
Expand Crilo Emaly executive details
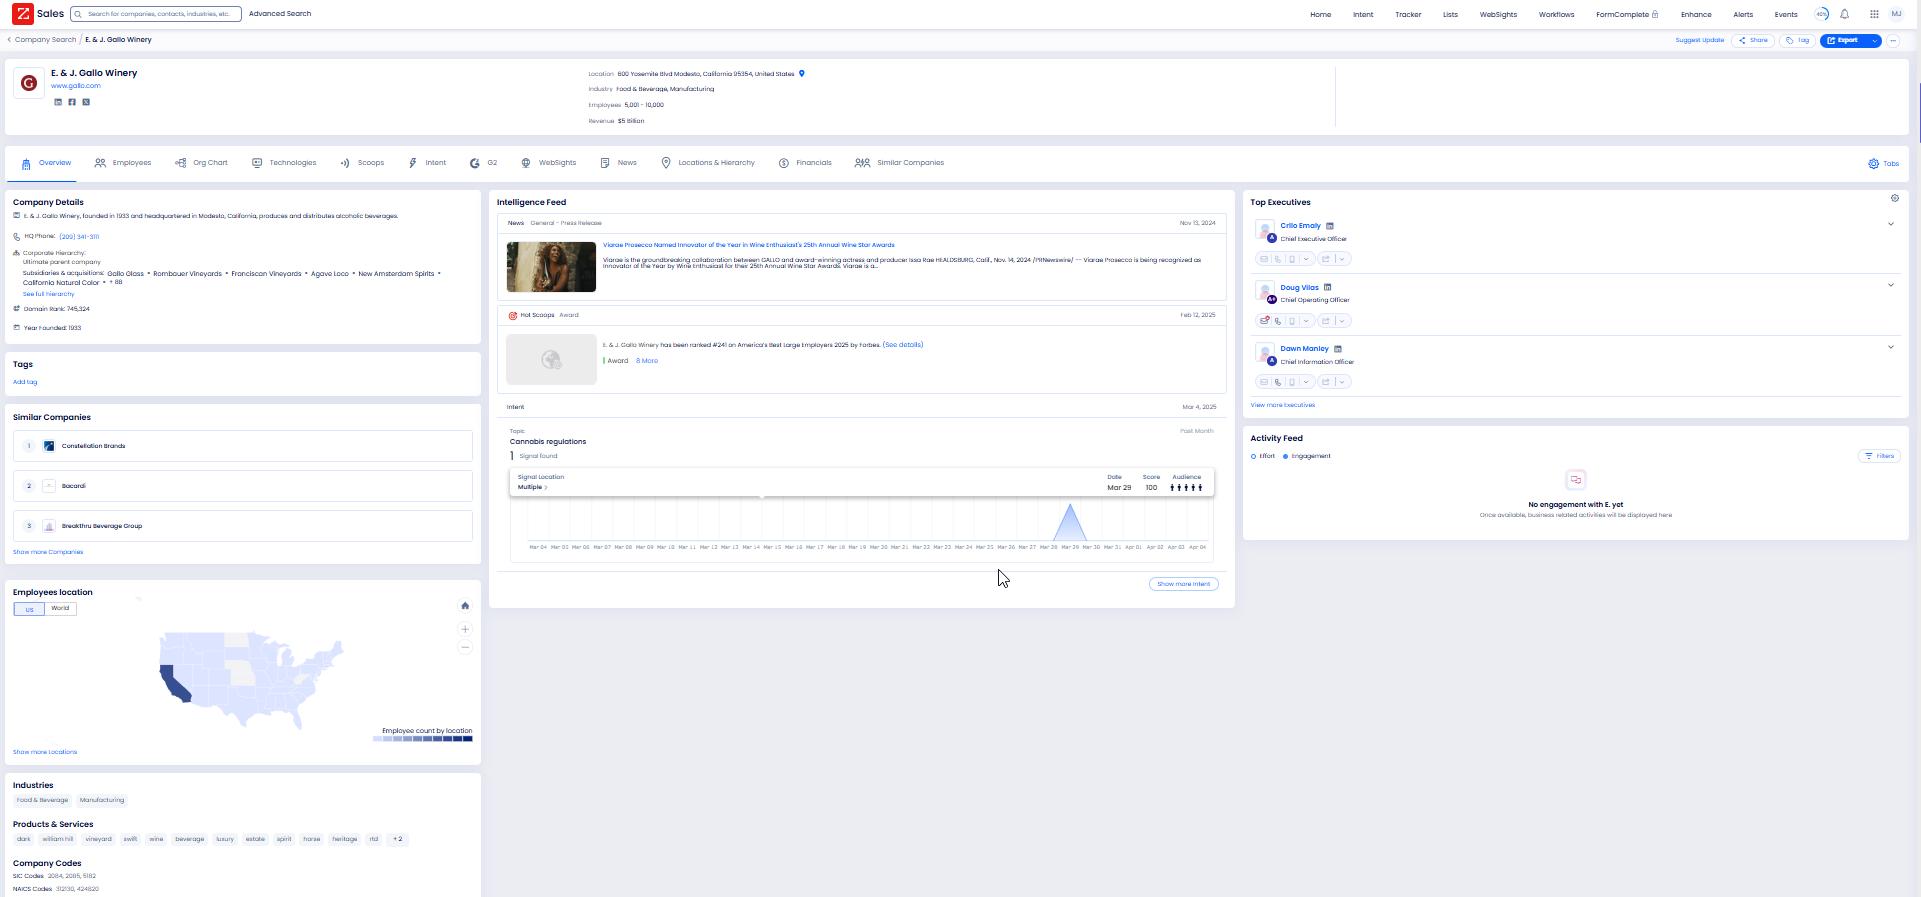tap(1891, 224)
